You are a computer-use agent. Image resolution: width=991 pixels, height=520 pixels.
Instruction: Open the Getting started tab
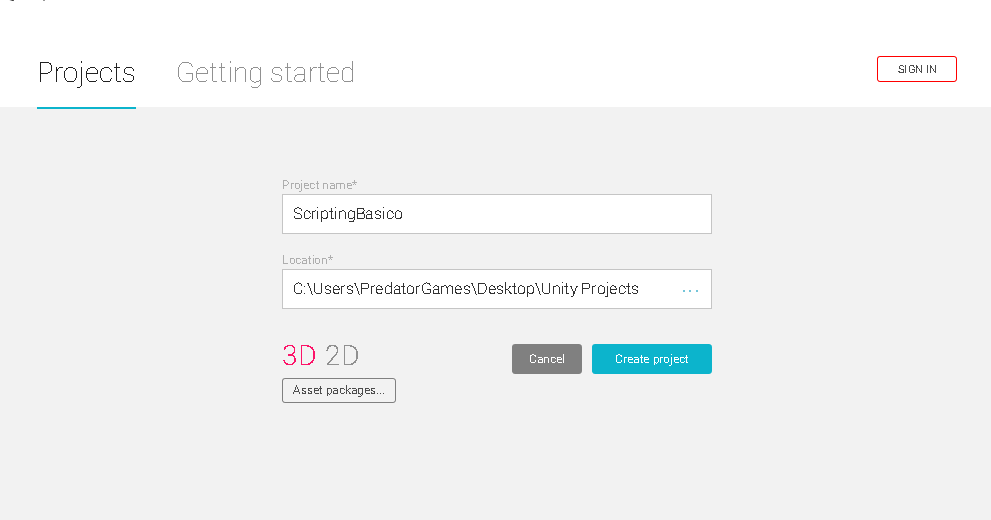[x=265, y=73]
